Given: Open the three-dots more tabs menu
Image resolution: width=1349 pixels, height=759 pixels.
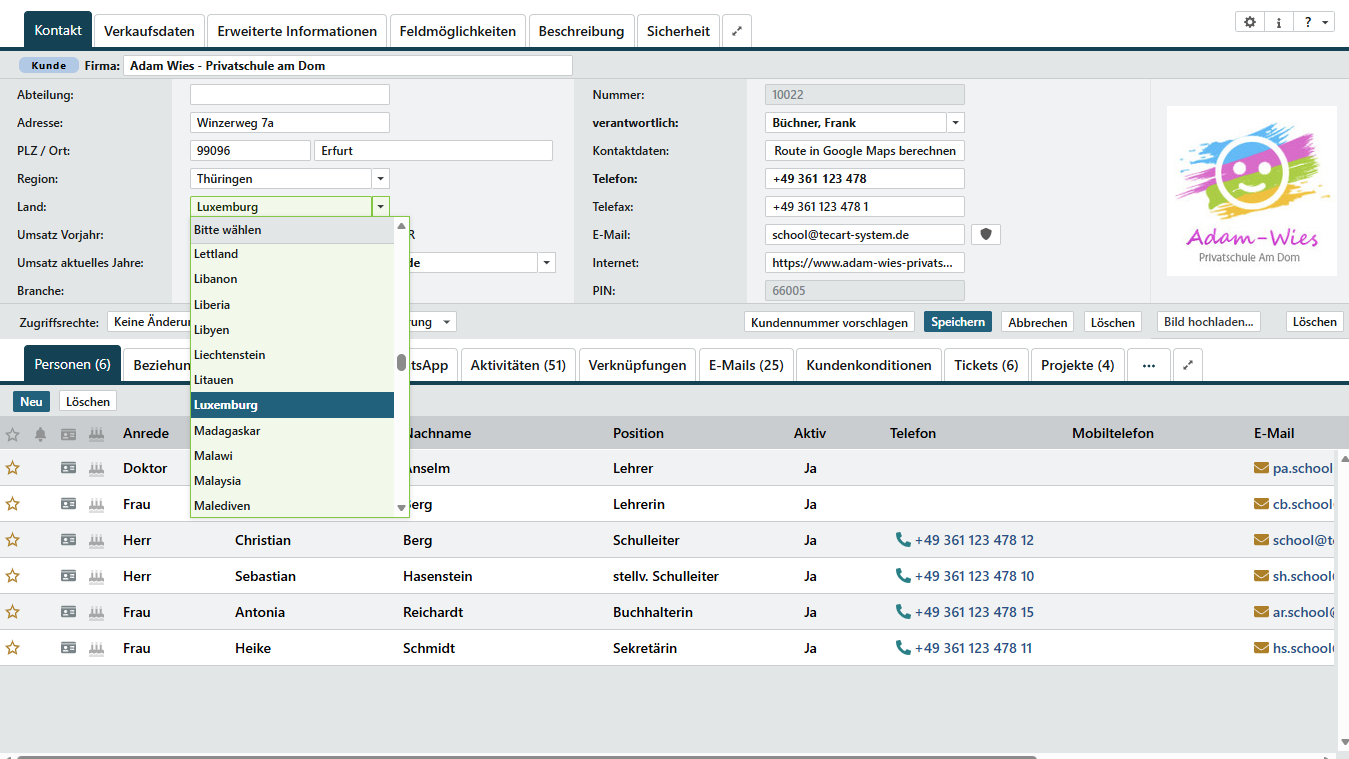Looking at the screenshot, I should tap(1149, 365).
